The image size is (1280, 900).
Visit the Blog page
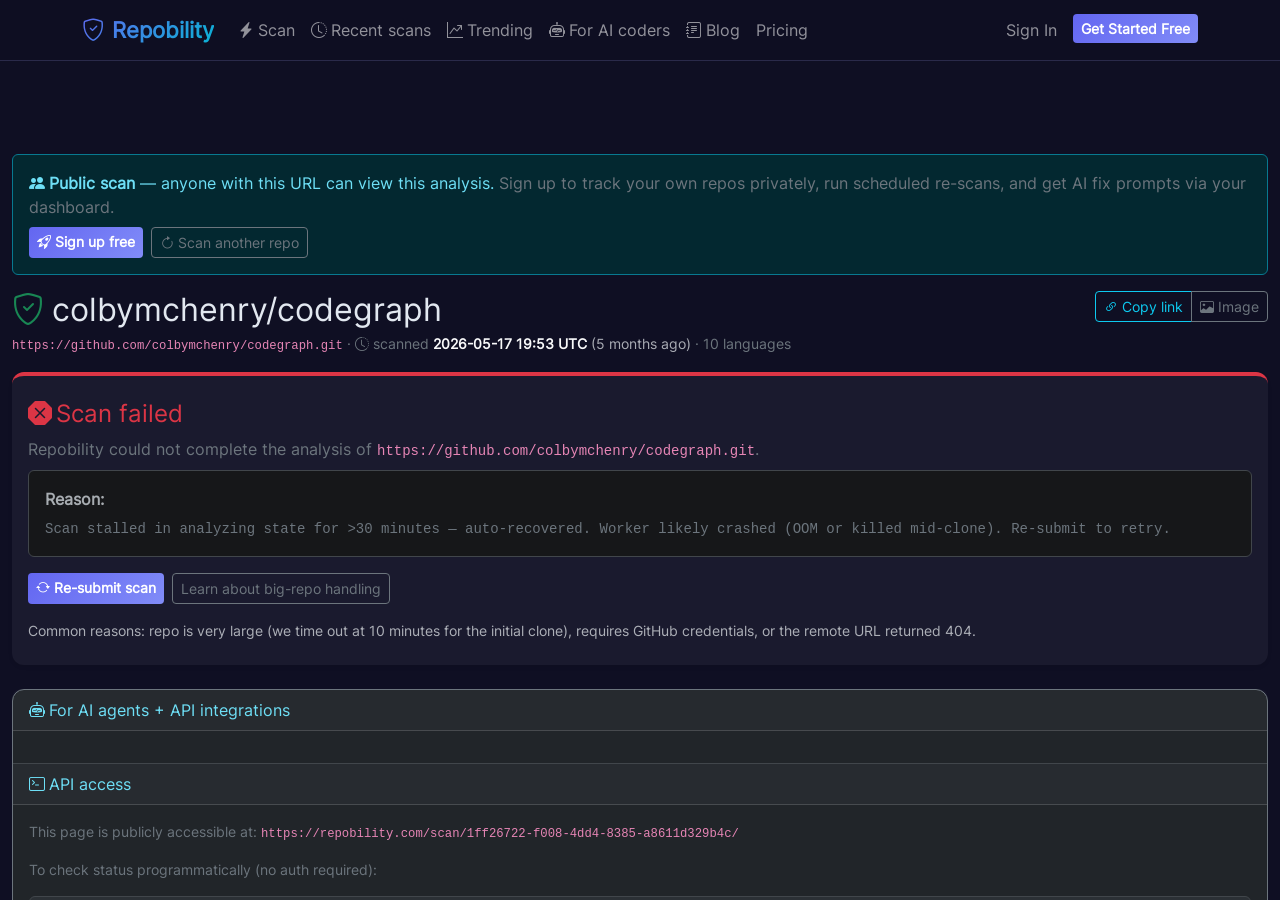tap(713, 30)
